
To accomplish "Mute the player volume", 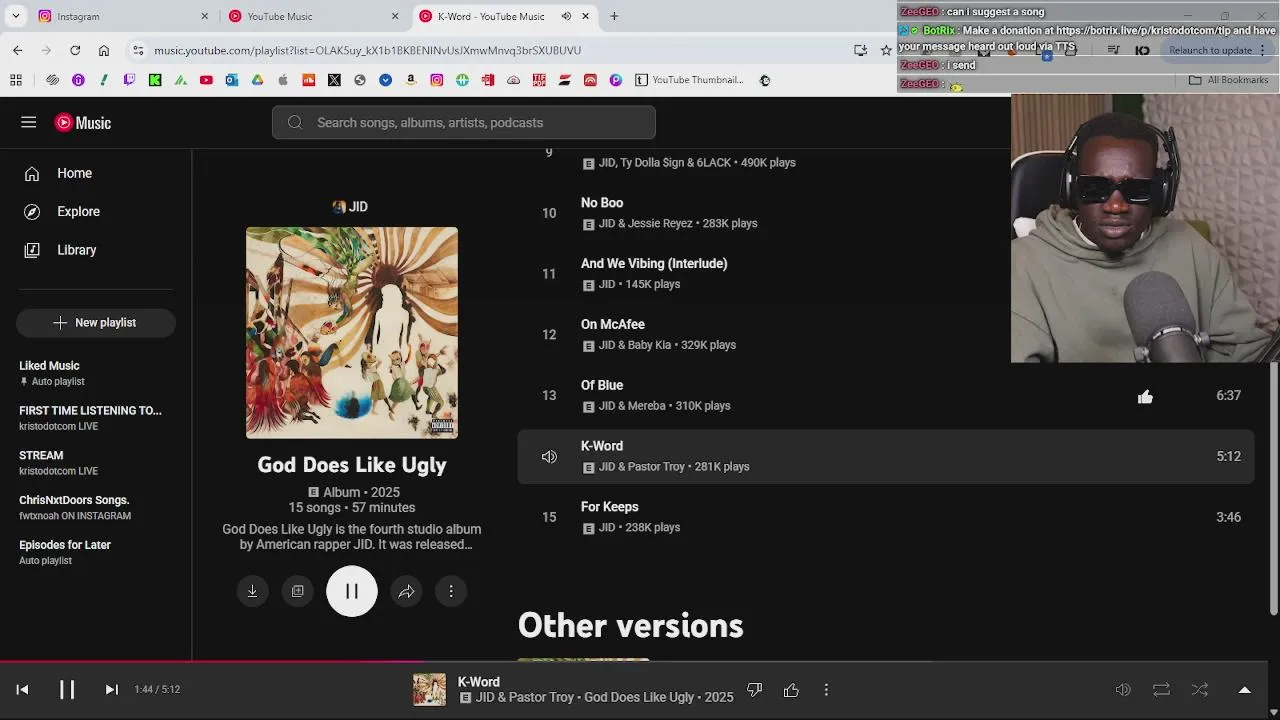I will click(1123, 690).
